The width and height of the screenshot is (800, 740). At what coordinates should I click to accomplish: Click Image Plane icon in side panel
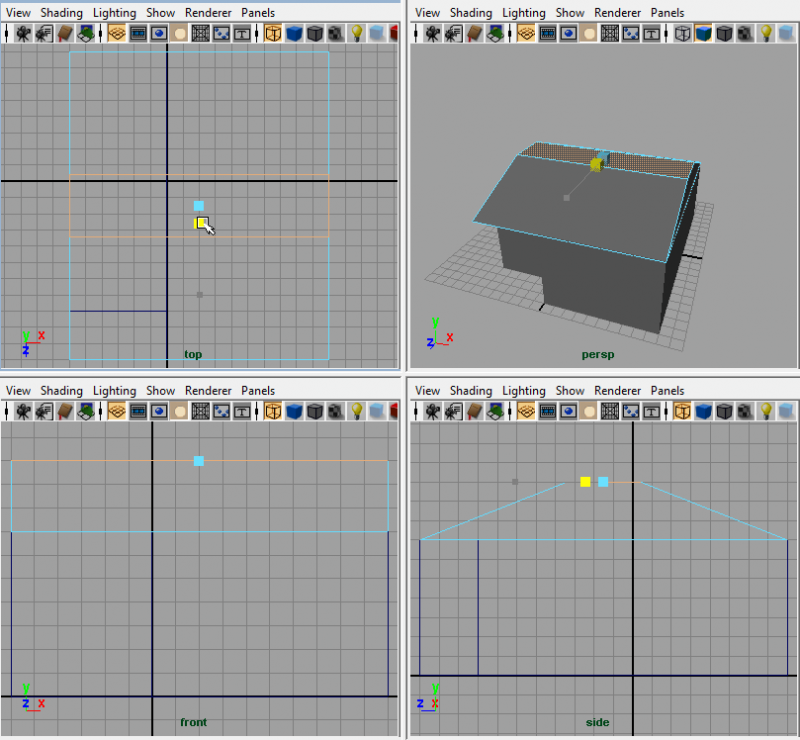coord(497,411)
